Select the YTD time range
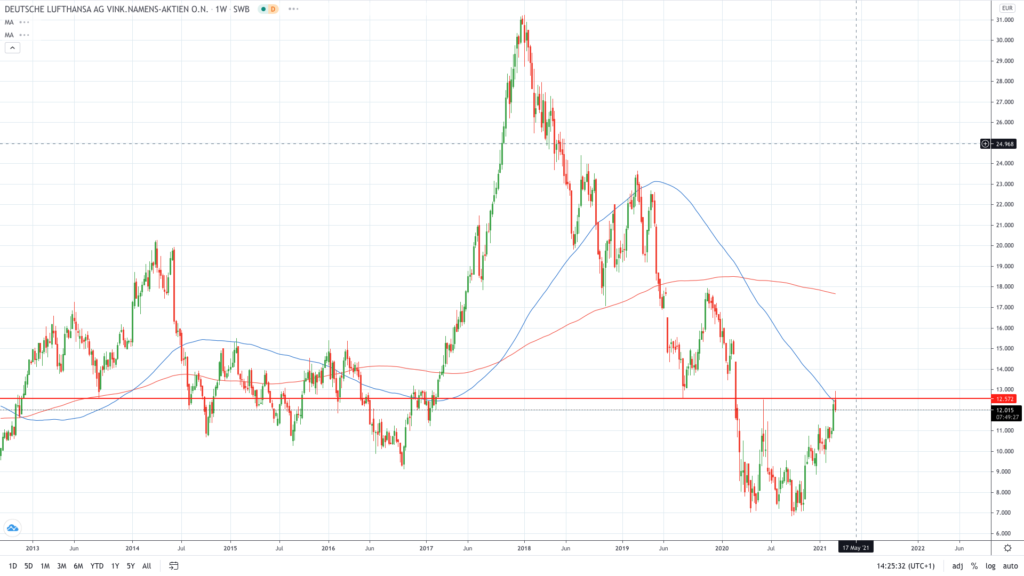 click(x=96, y=565)
